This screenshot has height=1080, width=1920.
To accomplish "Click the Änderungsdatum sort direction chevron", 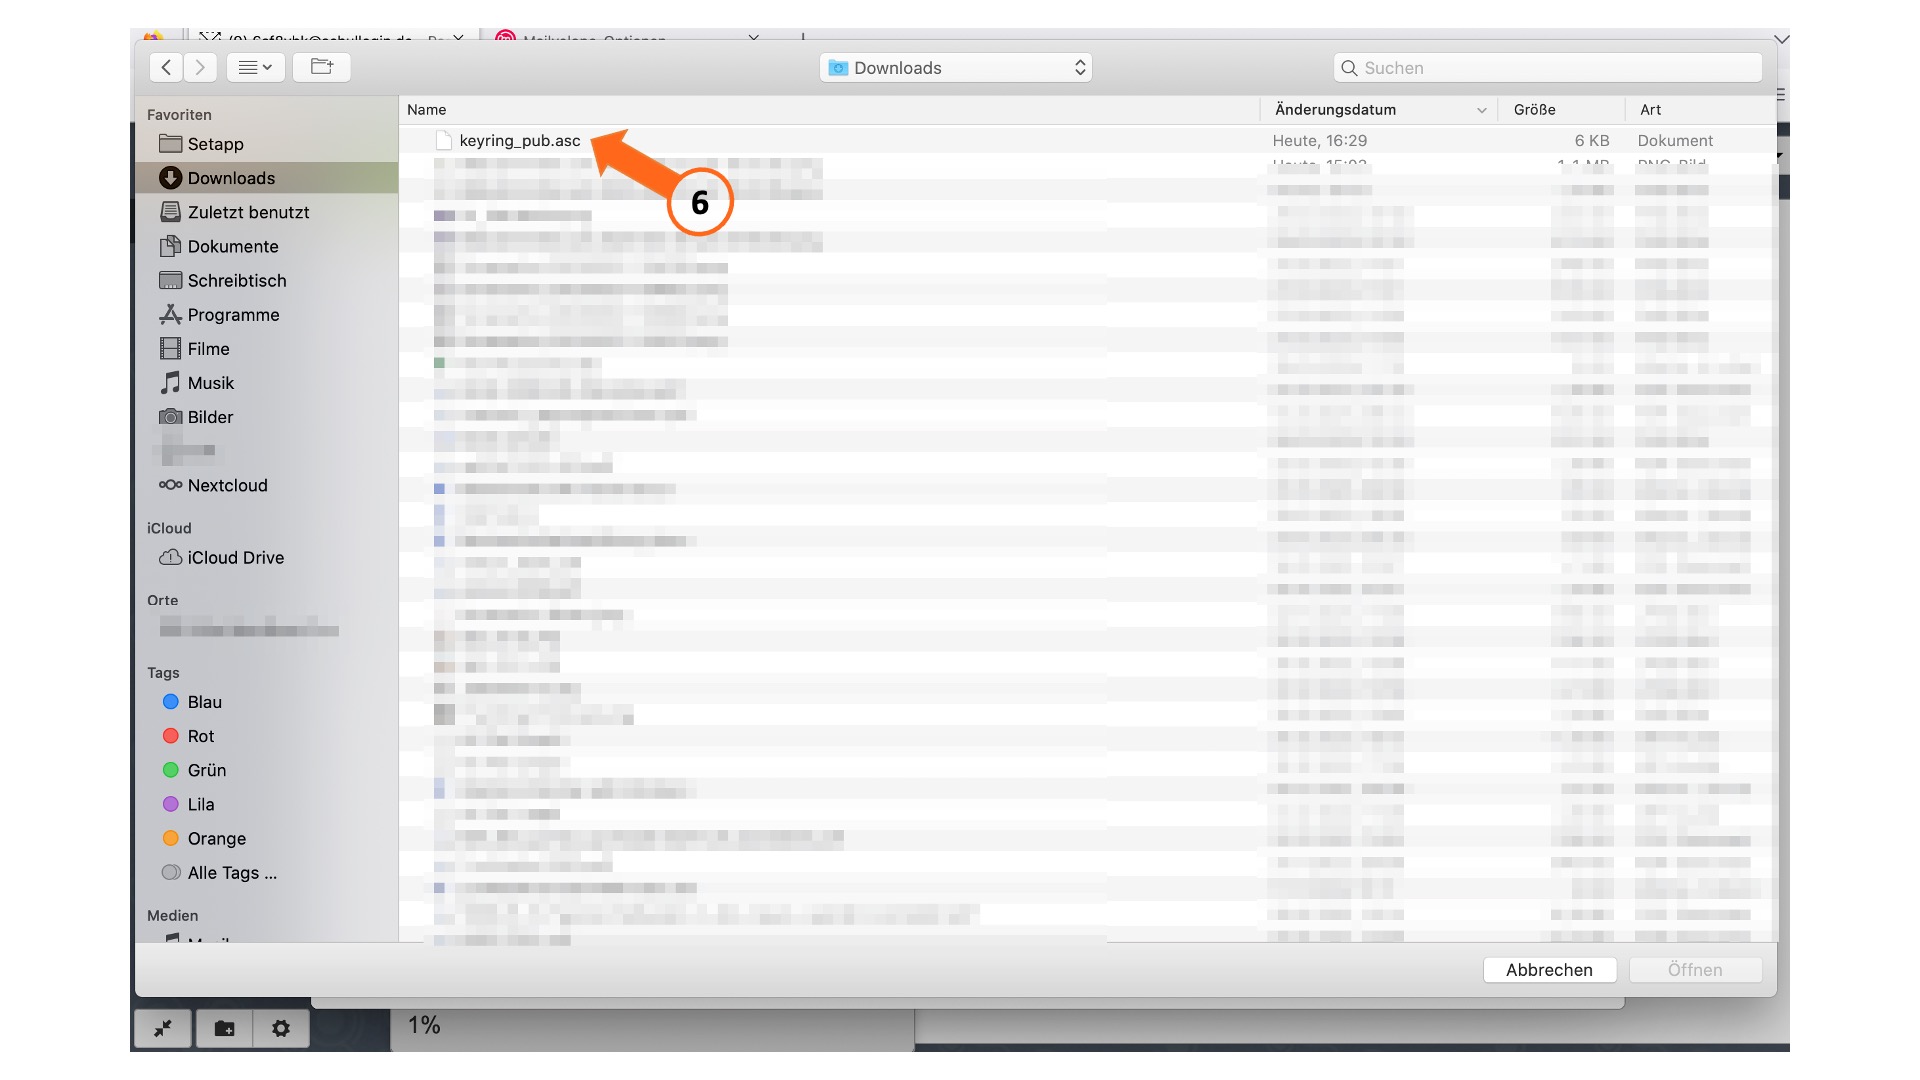I will (x=1481, y=110).
